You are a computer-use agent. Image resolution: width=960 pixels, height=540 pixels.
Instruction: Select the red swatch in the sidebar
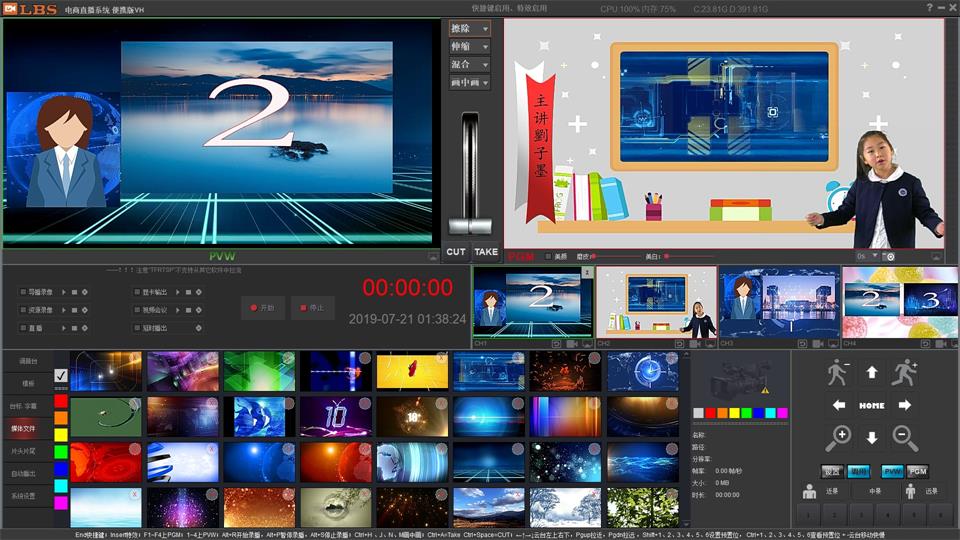[61, 401]
